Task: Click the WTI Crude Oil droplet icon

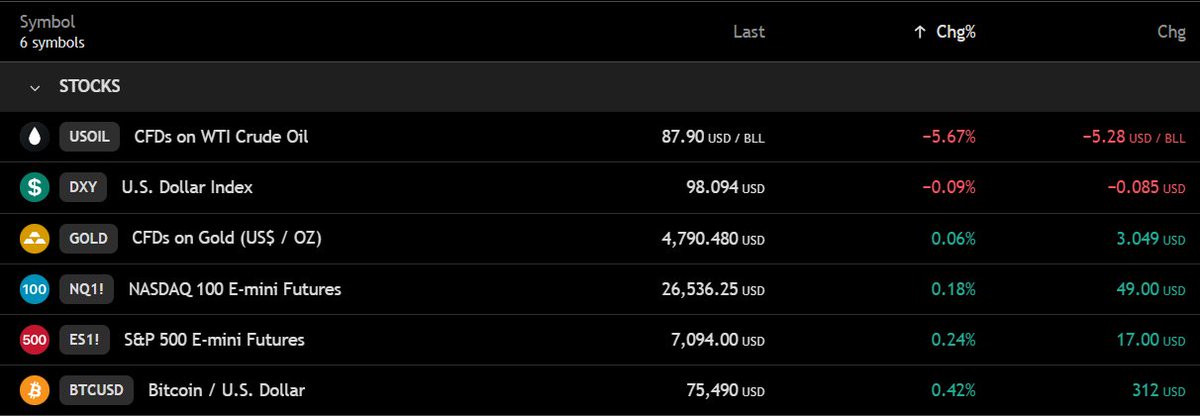Action: coord(35,137)
